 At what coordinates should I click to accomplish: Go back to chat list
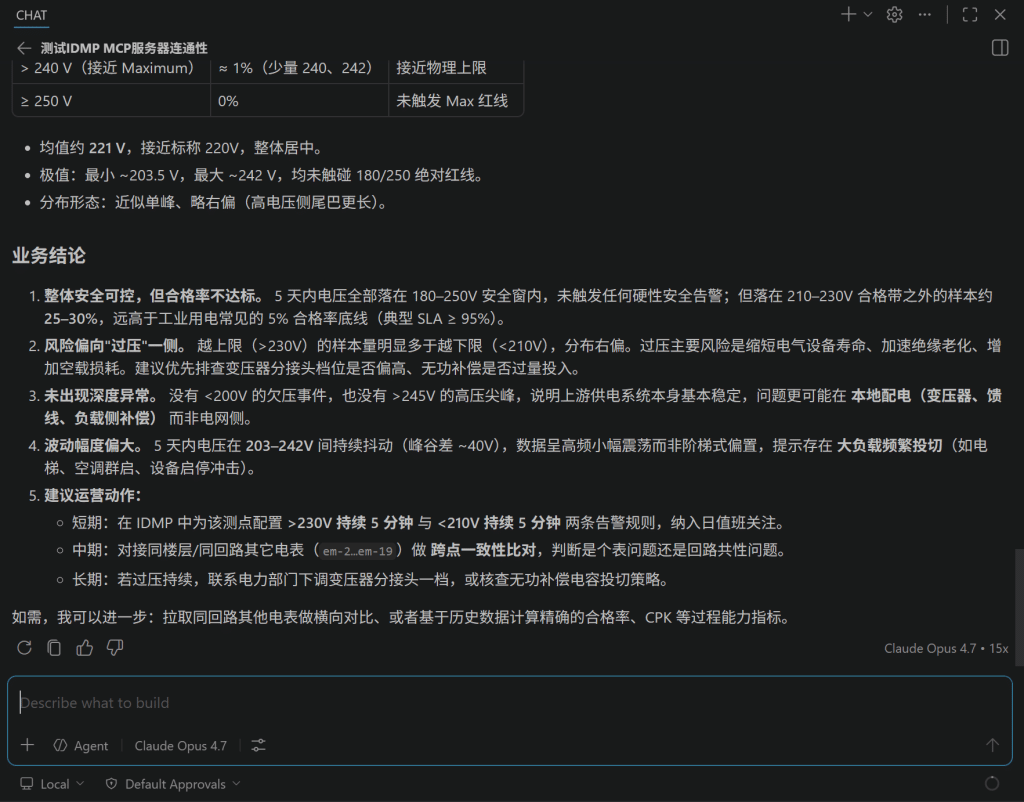tap(24, 48)
